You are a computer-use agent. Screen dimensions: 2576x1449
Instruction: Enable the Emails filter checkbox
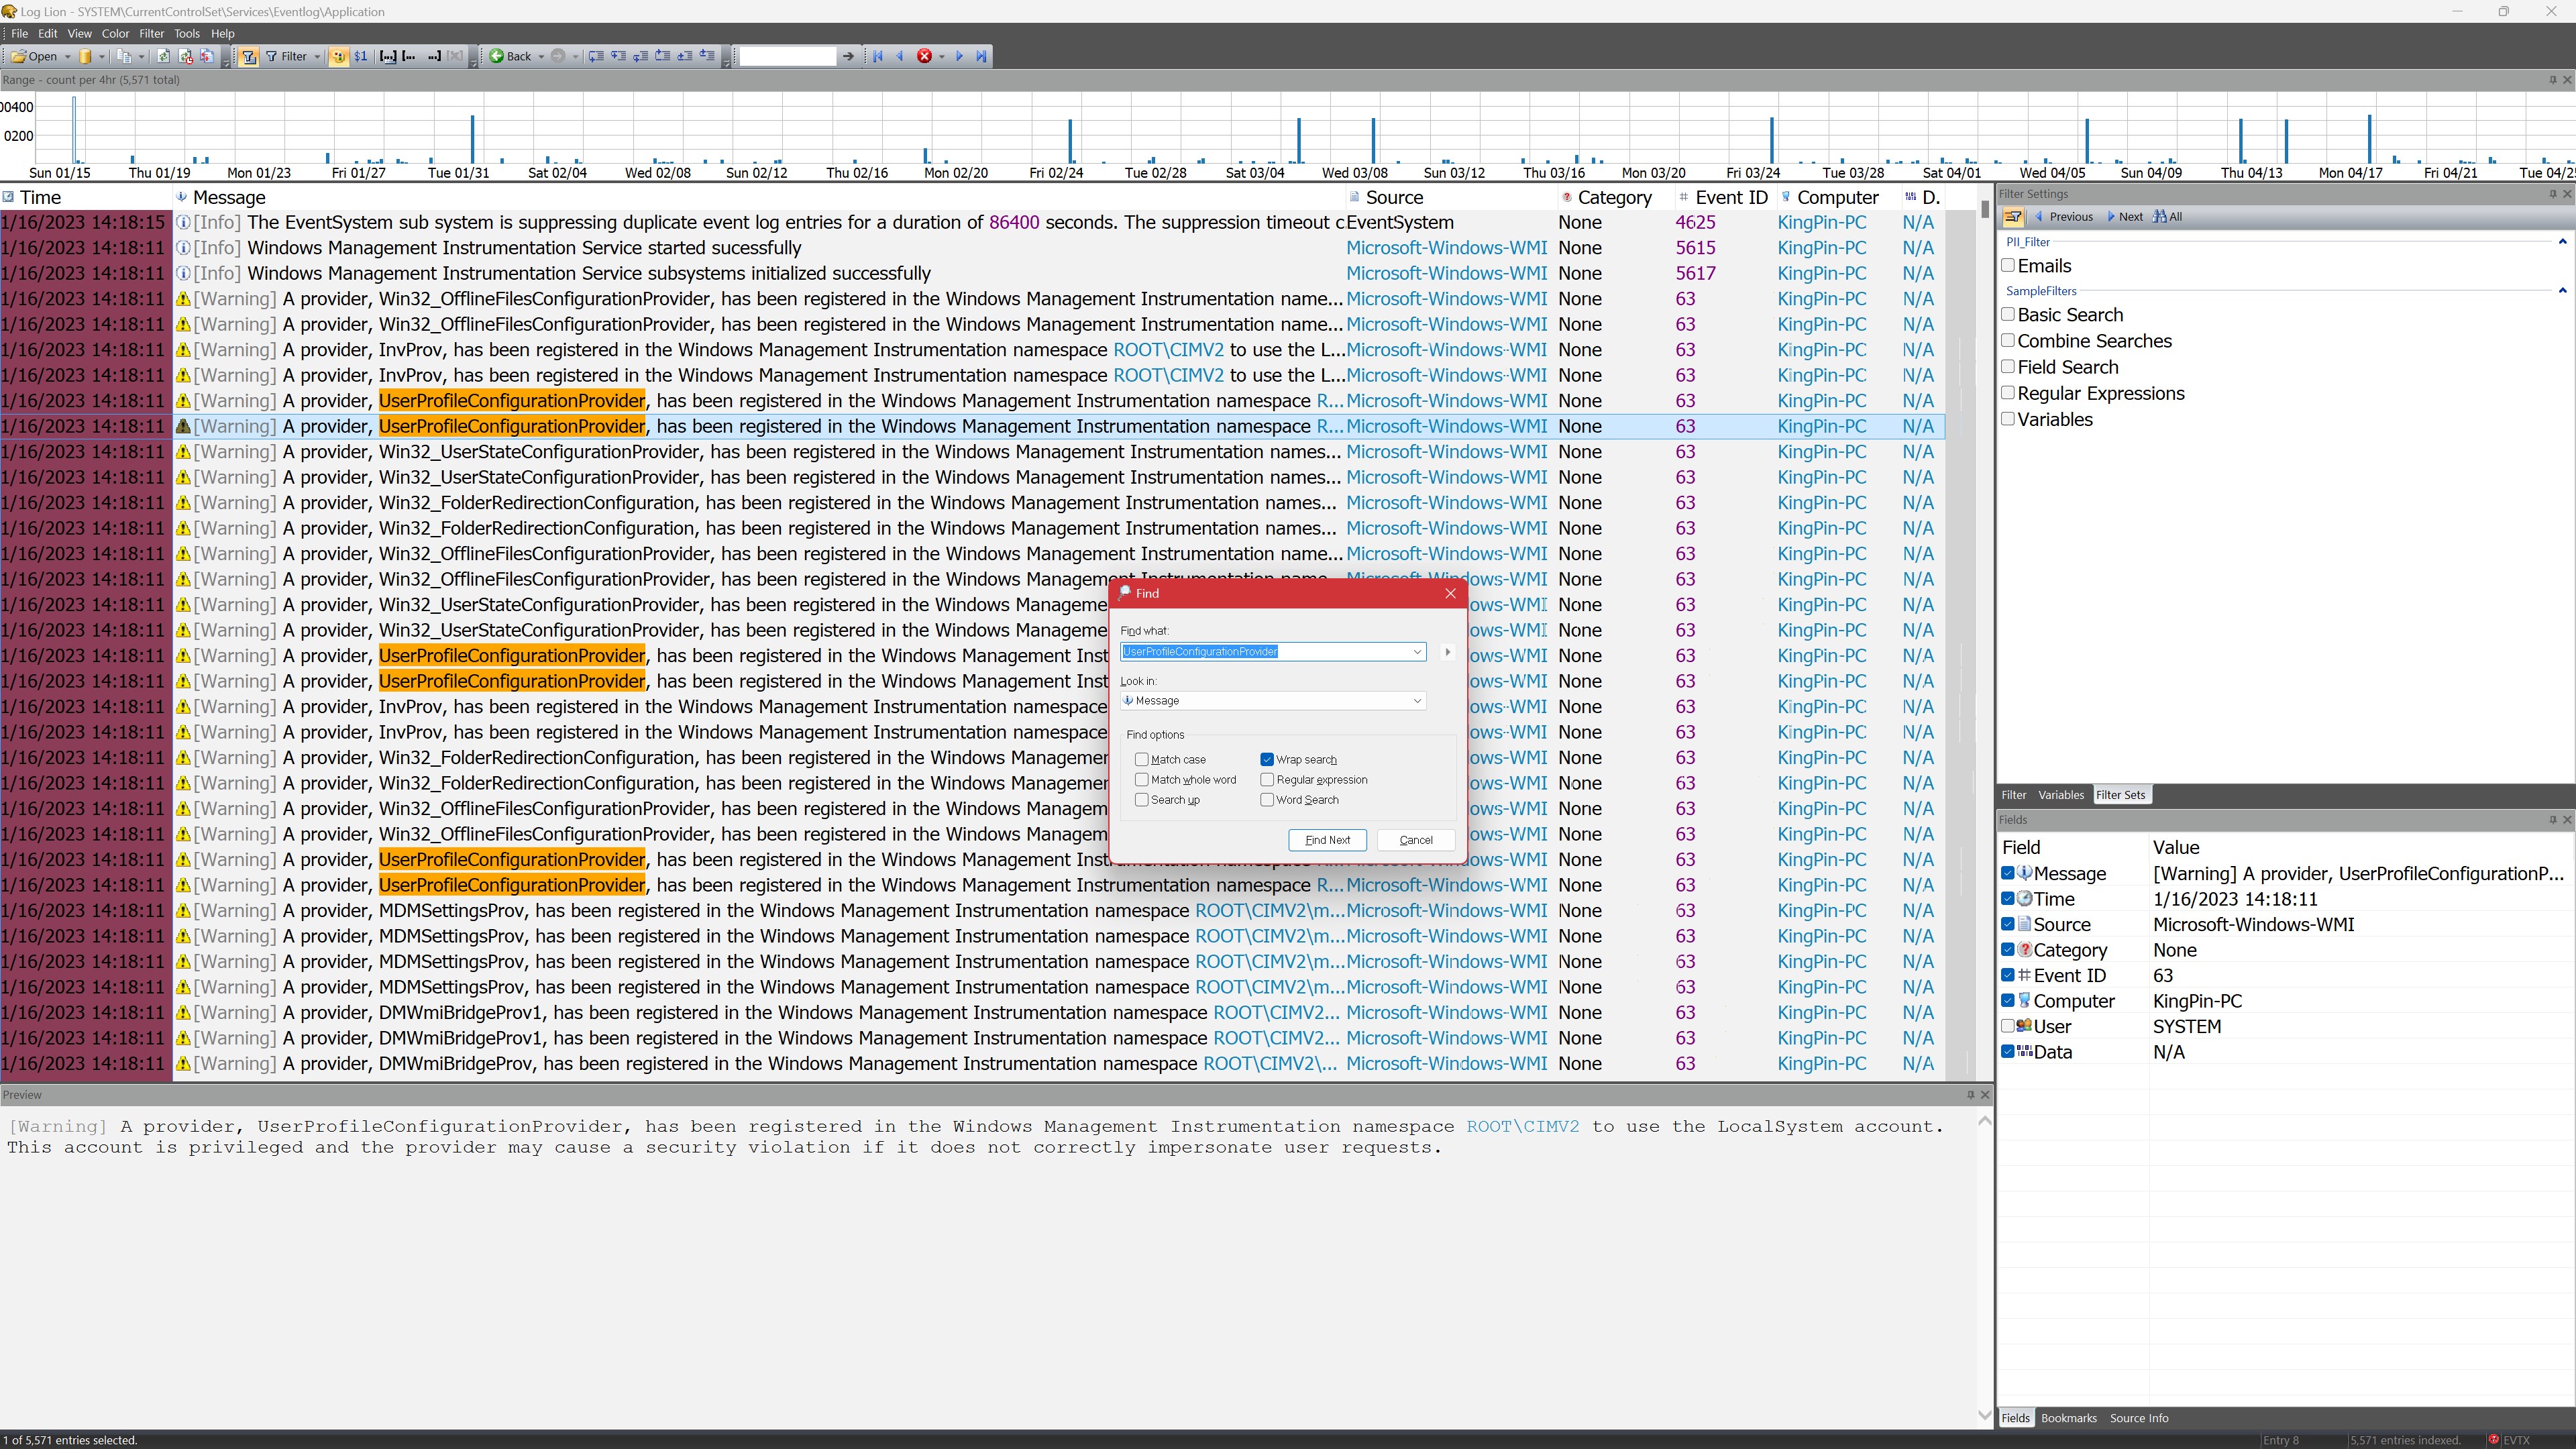[x=2008, y=266]
